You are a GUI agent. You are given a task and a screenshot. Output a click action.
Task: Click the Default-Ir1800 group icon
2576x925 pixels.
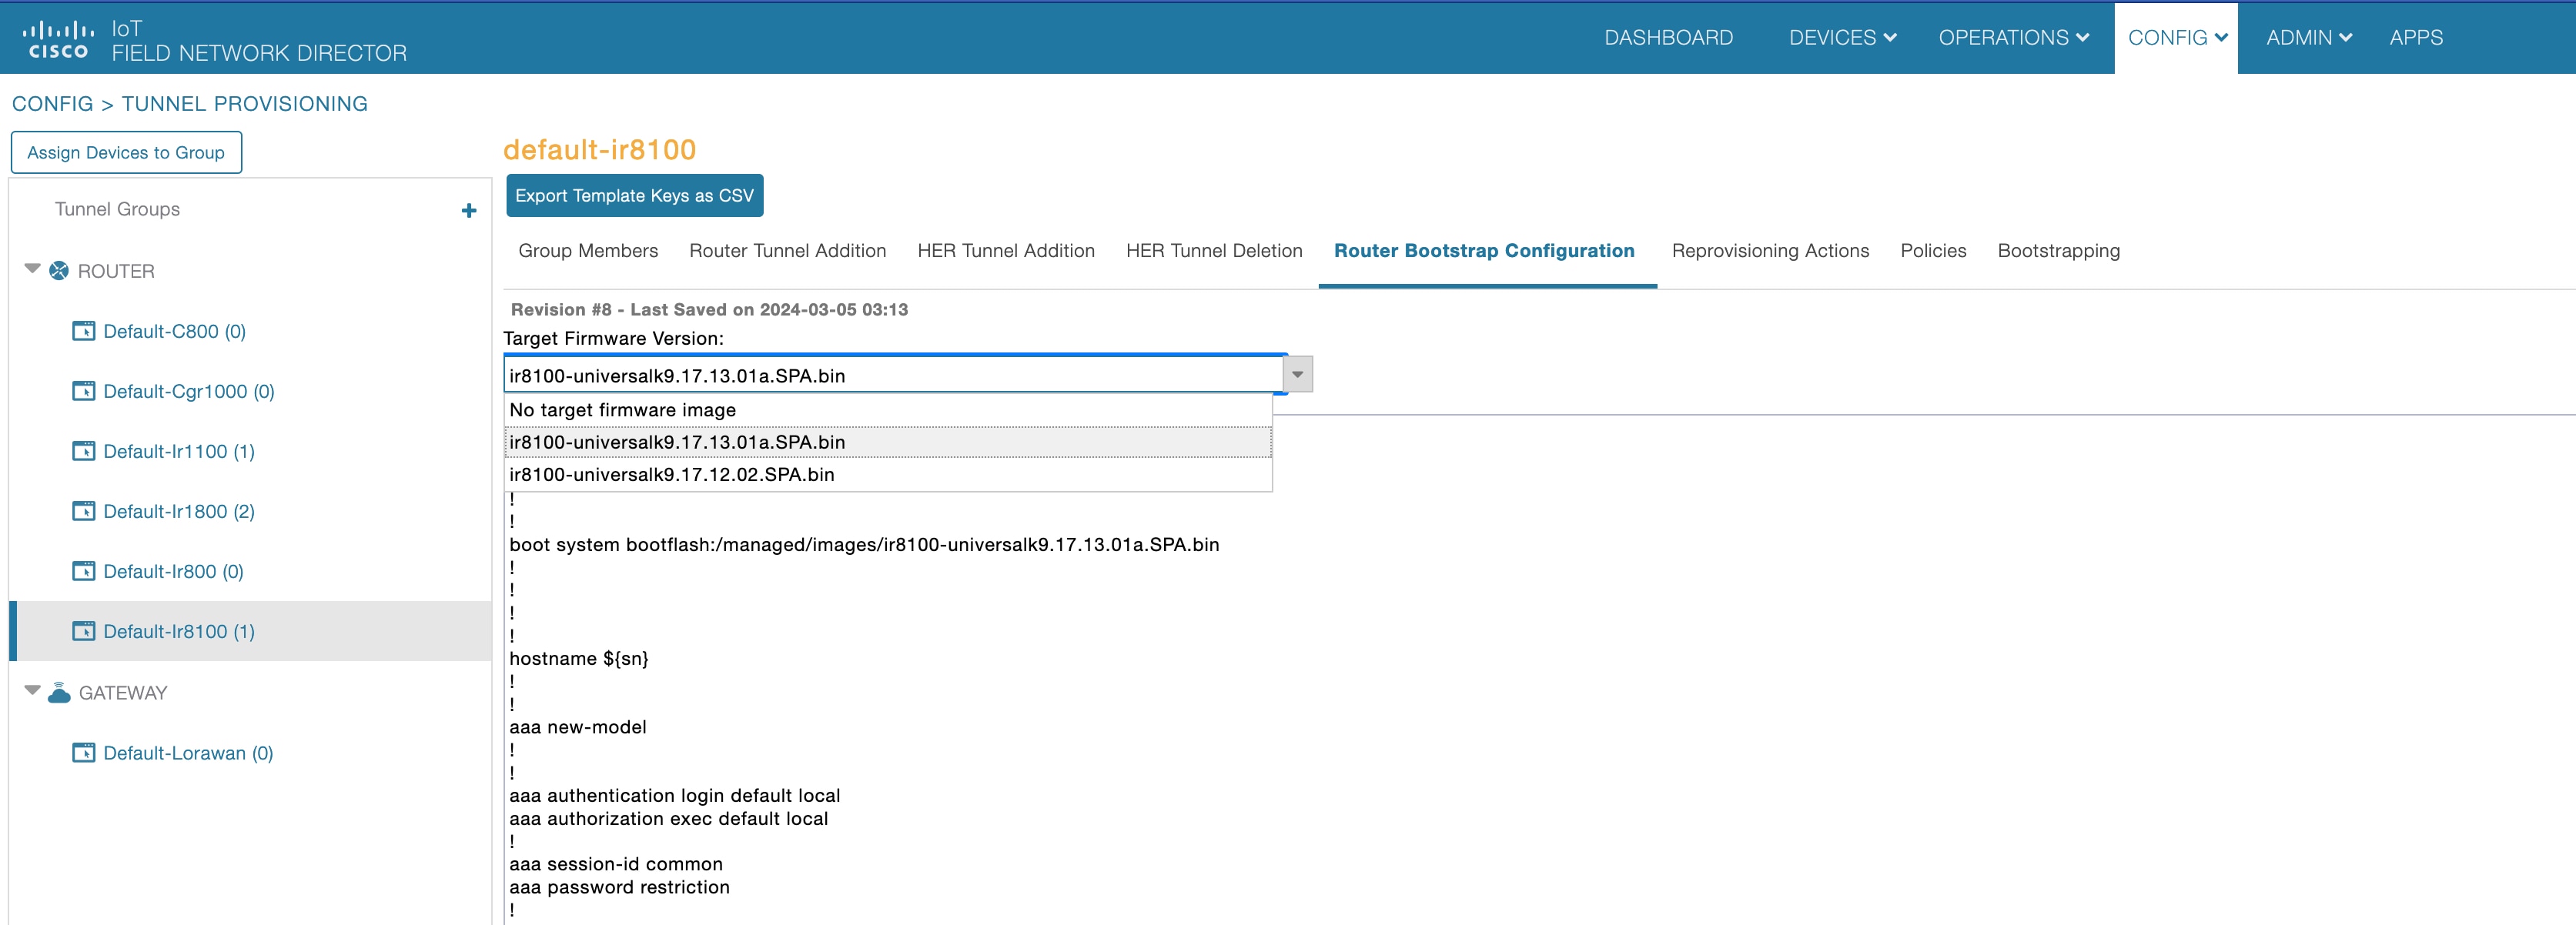(x=84, y=511)
